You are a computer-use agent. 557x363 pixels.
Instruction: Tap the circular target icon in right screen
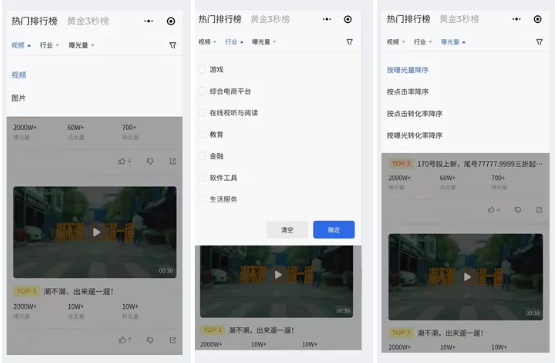click(x=537, y=19)
